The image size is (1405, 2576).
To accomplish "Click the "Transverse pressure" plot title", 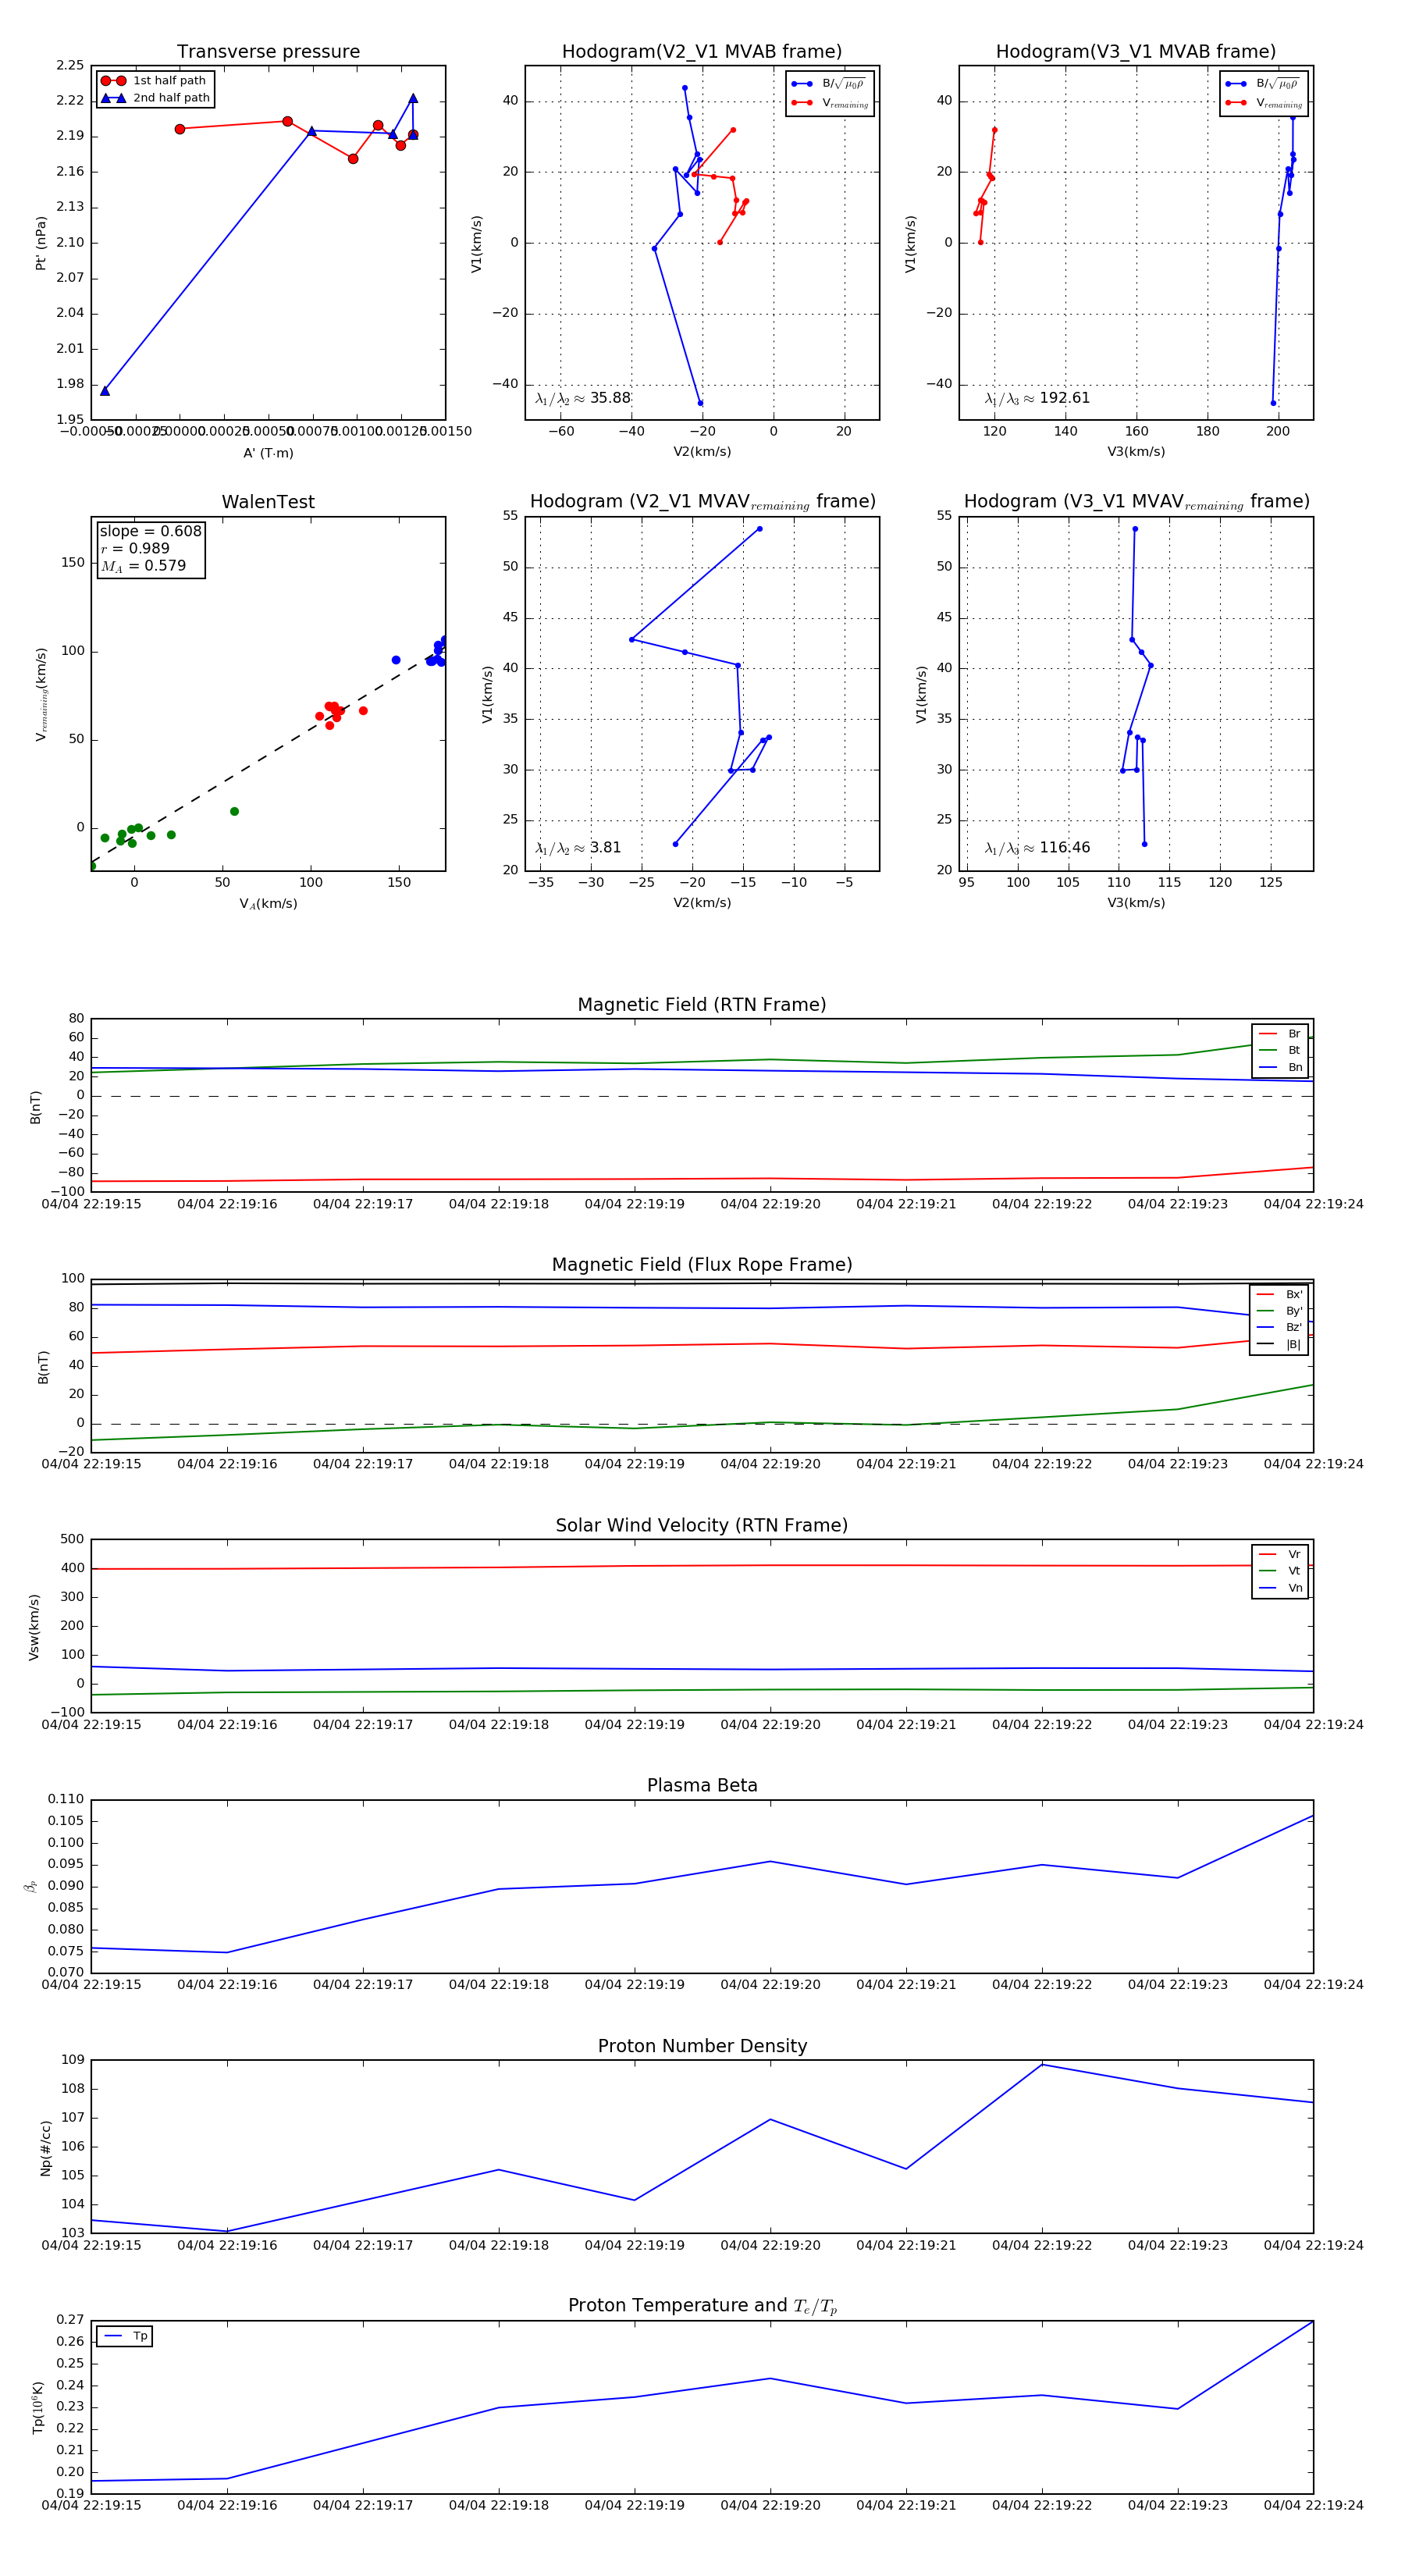I will pos(268,52).
